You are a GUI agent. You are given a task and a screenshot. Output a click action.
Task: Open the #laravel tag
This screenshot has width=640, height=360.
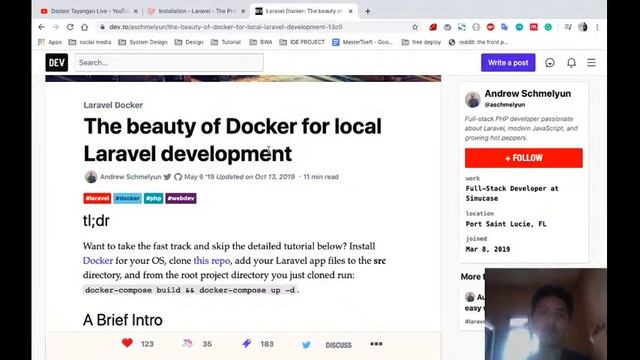coord(97,198)
